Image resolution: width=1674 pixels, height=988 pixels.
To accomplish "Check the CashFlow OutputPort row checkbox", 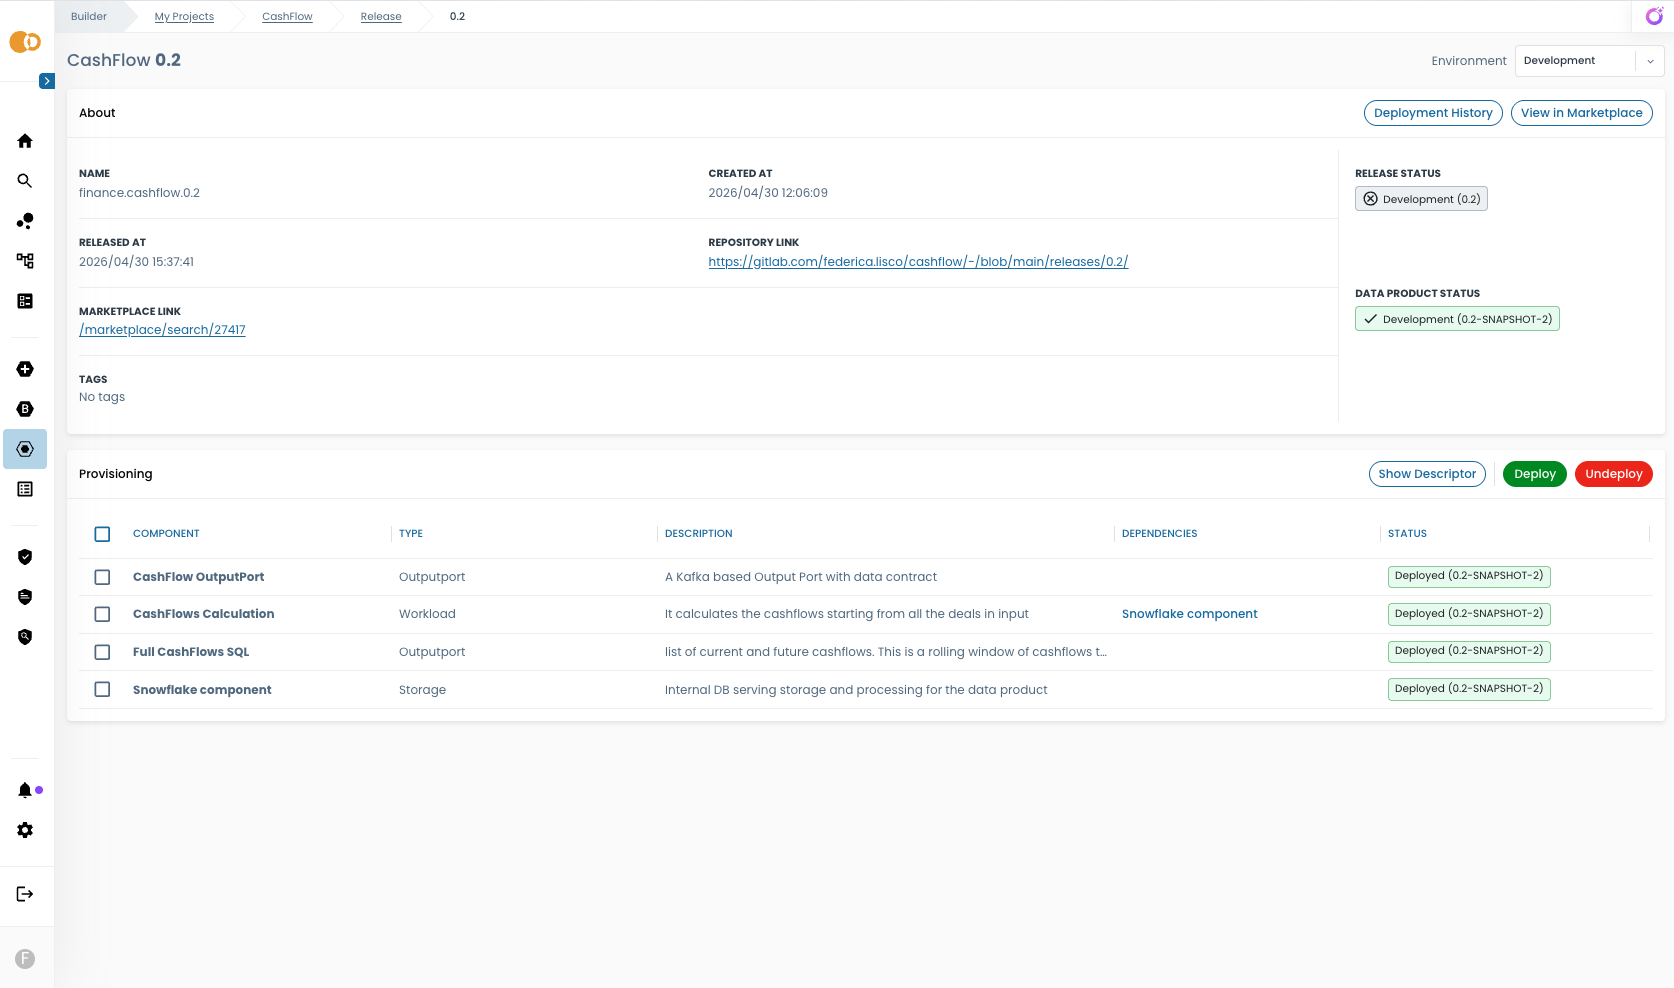I will tap(102, 577).
